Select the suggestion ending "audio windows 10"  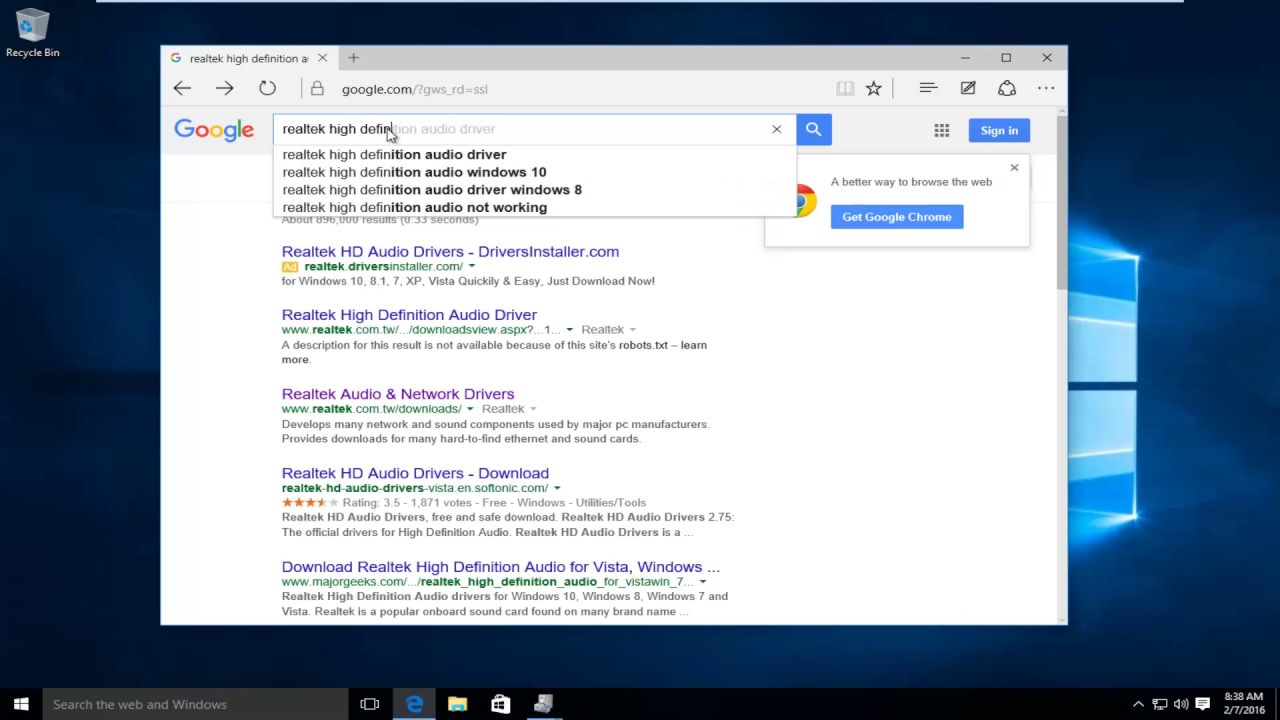coord(535,172)
